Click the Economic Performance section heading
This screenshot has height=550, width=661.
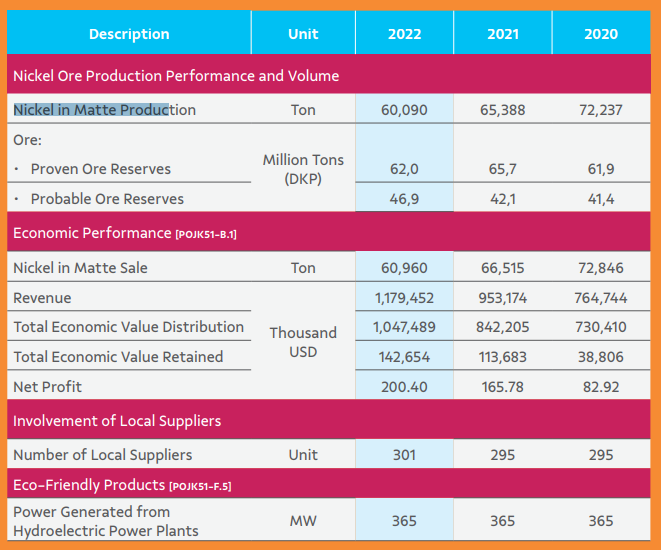pyautogui.click(x=92, y=233)
